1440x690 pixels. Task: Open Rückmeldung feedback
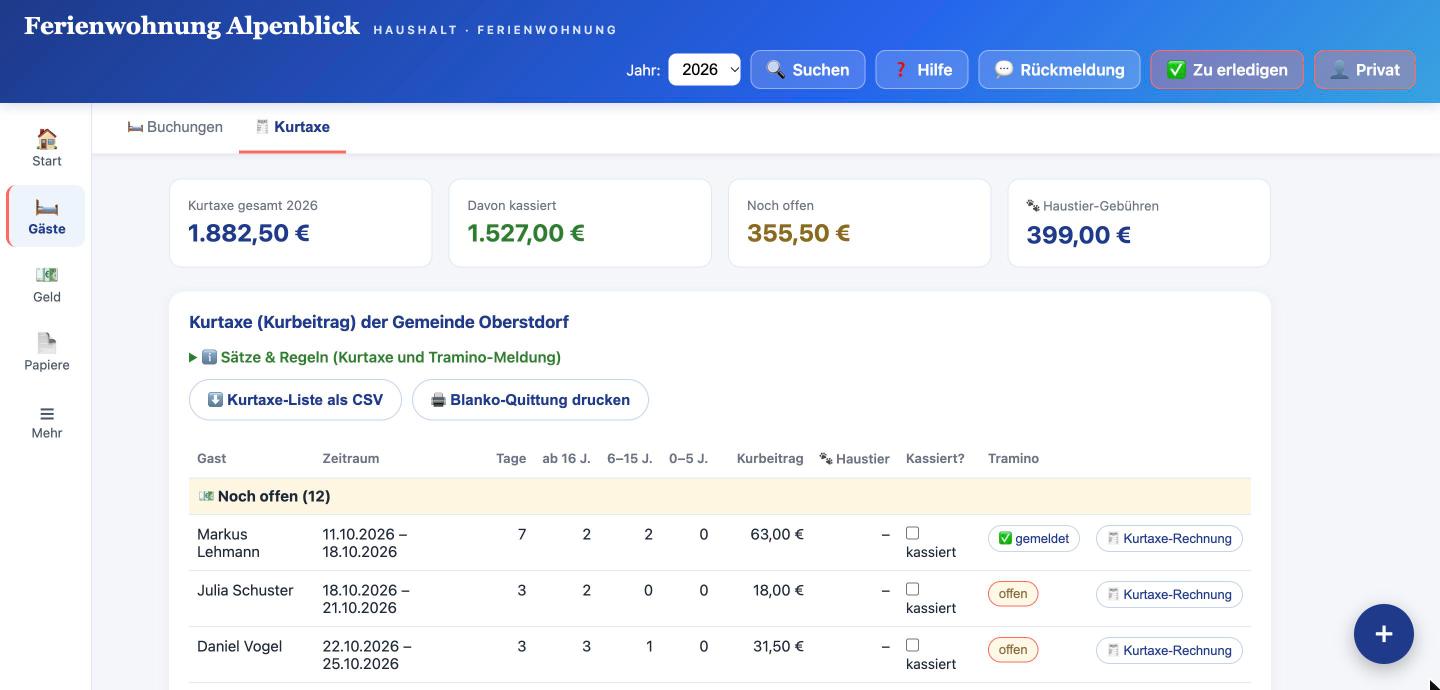(1059, 70)
